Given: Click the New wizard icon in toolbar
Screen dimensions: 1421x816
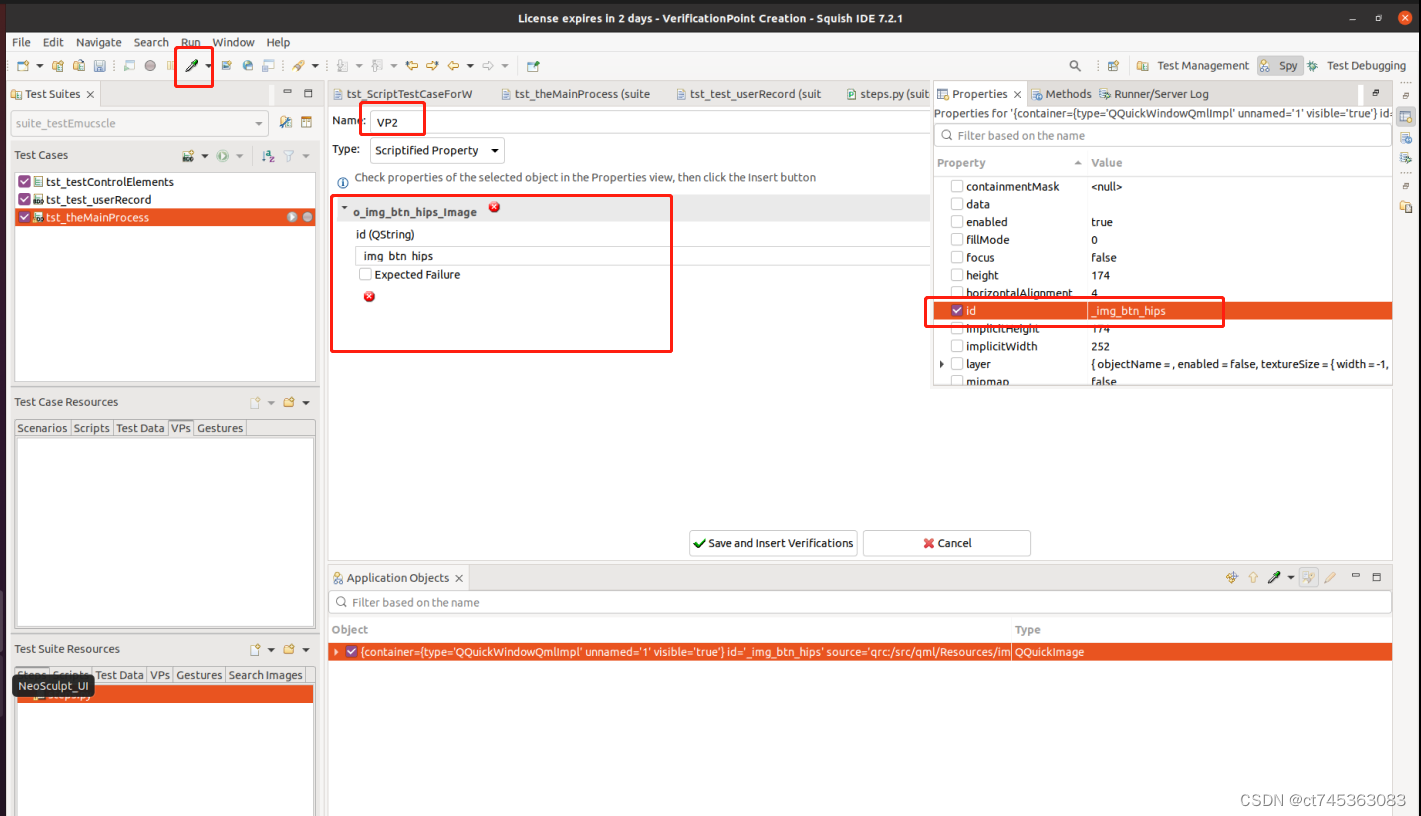Looking at the screenshot, I should coord(23,66).
